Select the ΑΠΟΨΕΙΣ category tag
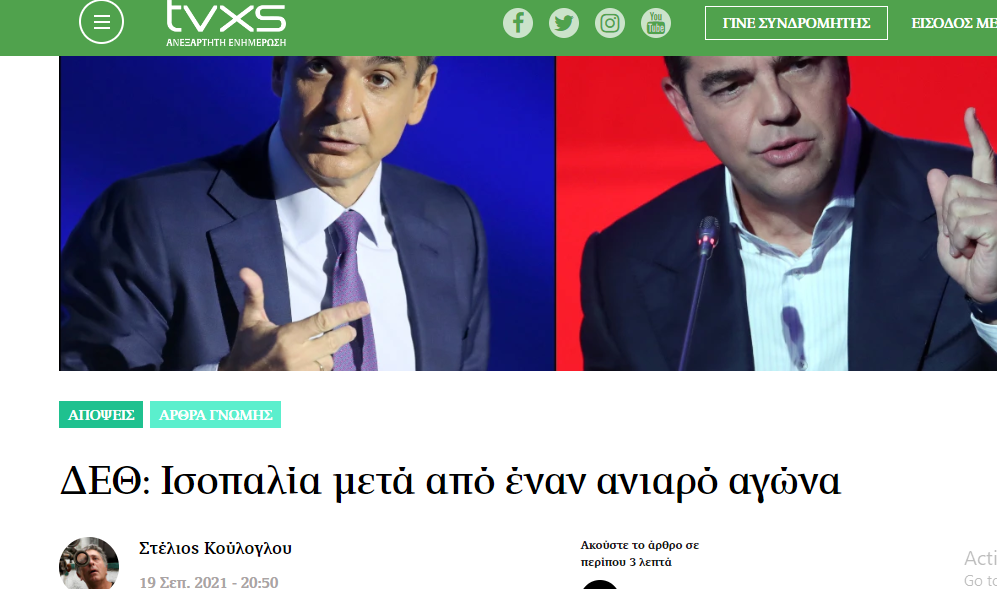Screen dimensions: 997x589 (x=101, y=415)
